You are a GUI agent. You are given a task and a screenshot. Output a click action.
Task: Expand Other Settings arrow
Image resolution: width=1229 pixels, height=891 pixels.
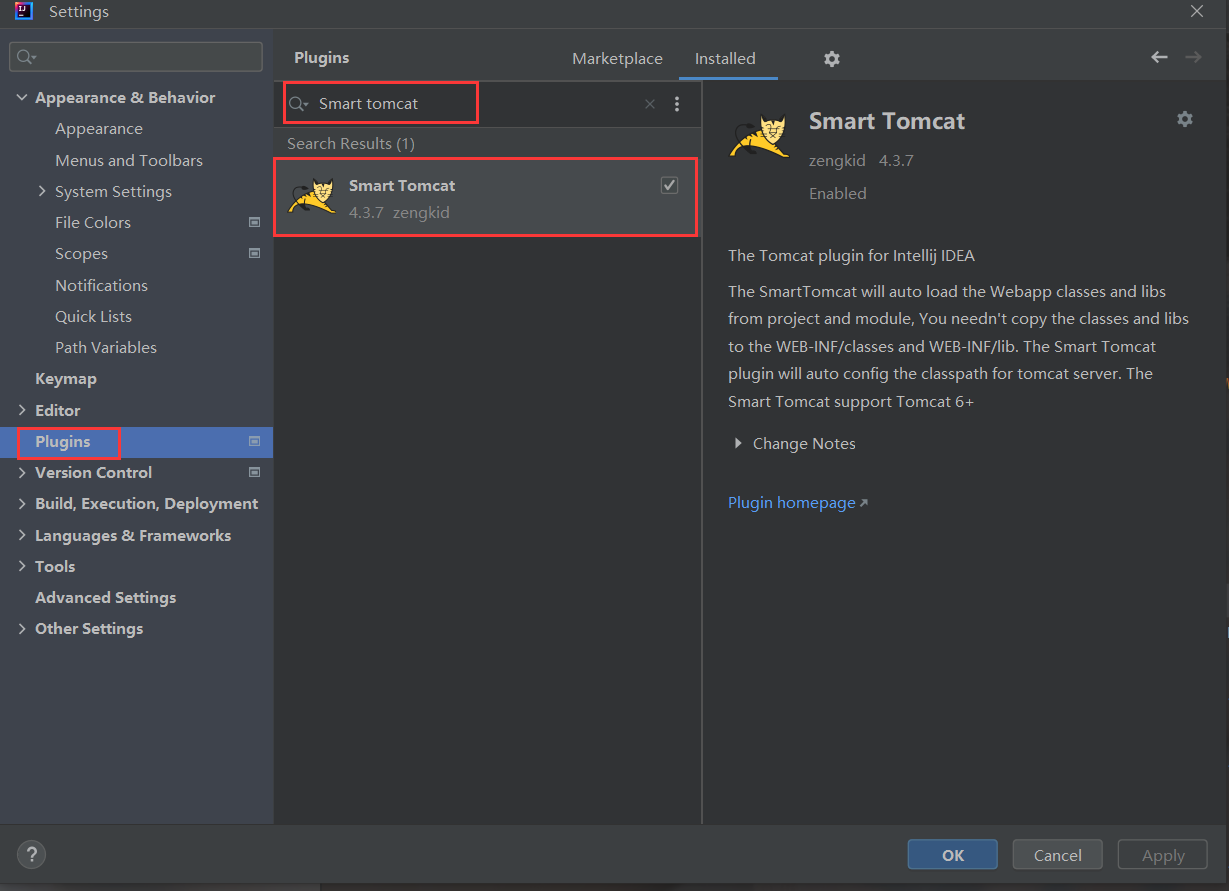[x=22, y=628]
